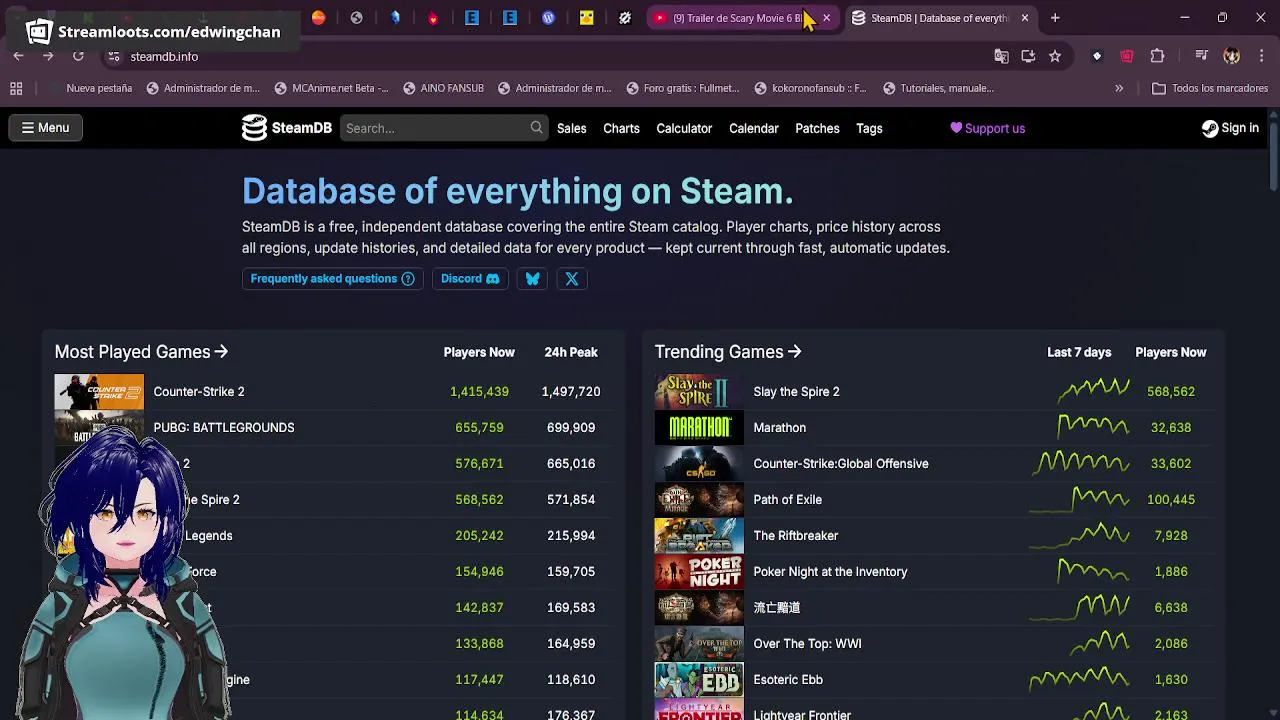Open the Charts page

point(621,128)
